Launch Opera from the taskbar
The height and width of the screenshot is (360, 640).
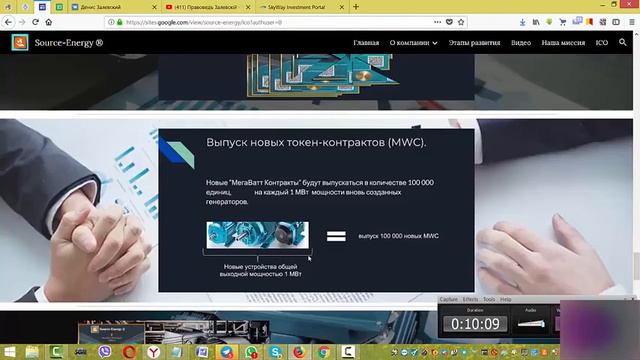pos(129,352)
